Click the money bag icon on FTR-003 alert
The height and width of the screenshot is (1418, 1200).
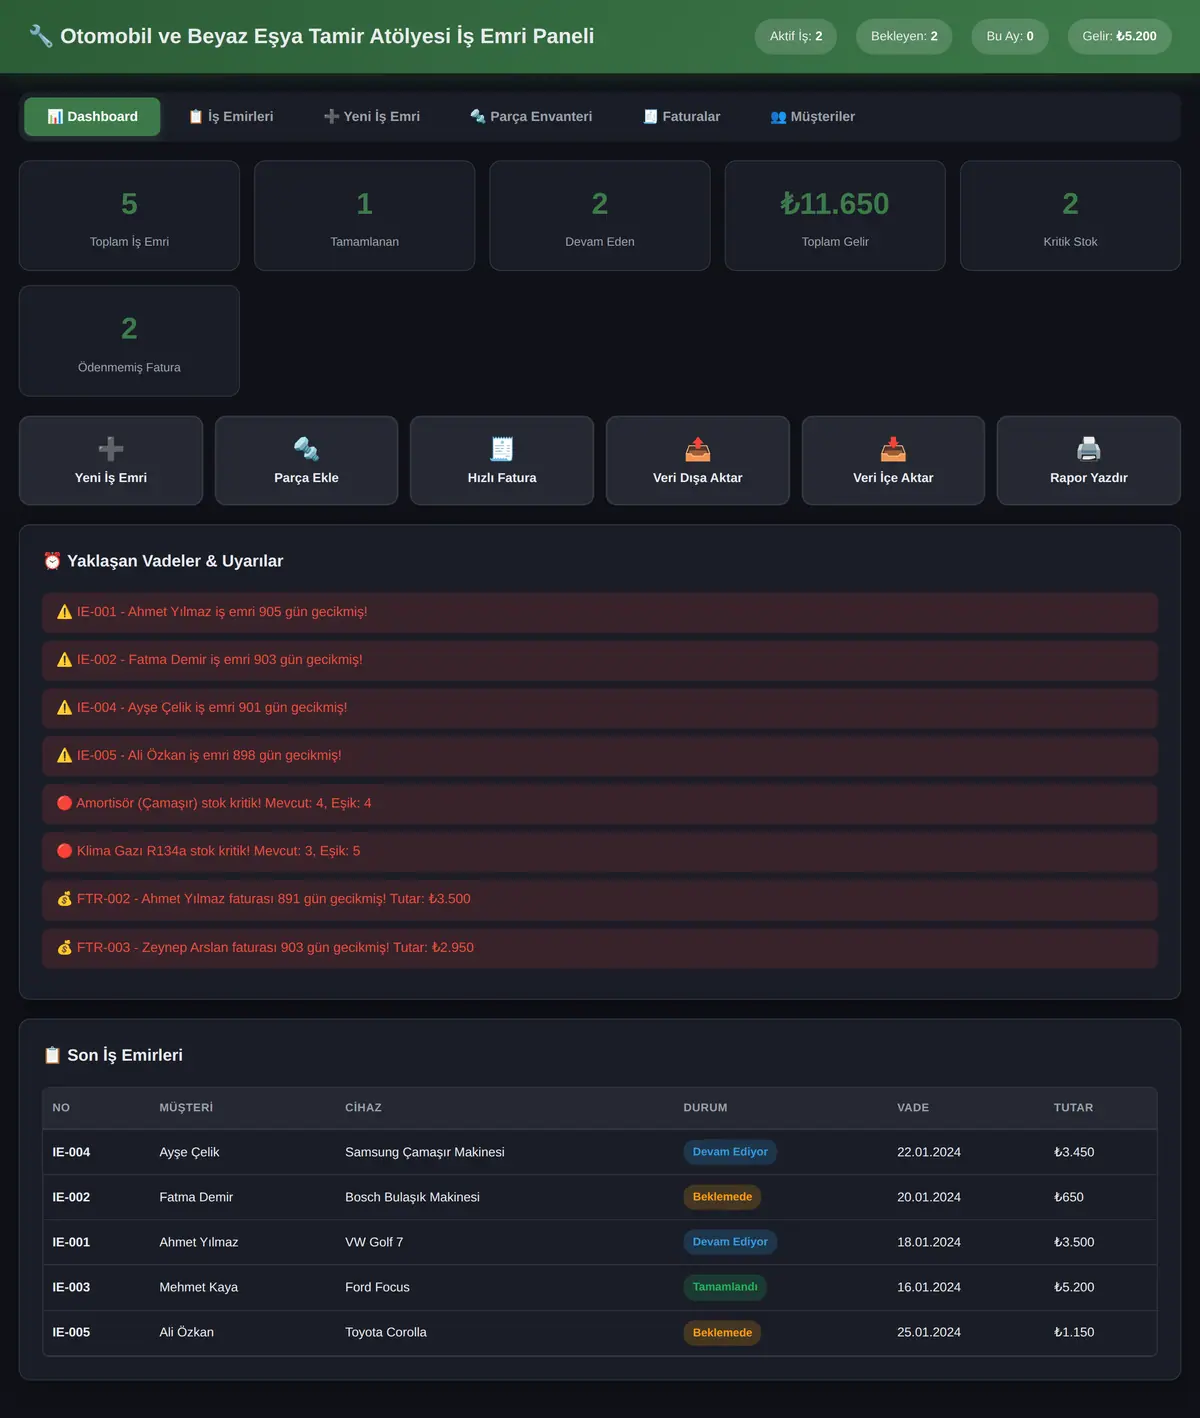(x=65, y=947)
